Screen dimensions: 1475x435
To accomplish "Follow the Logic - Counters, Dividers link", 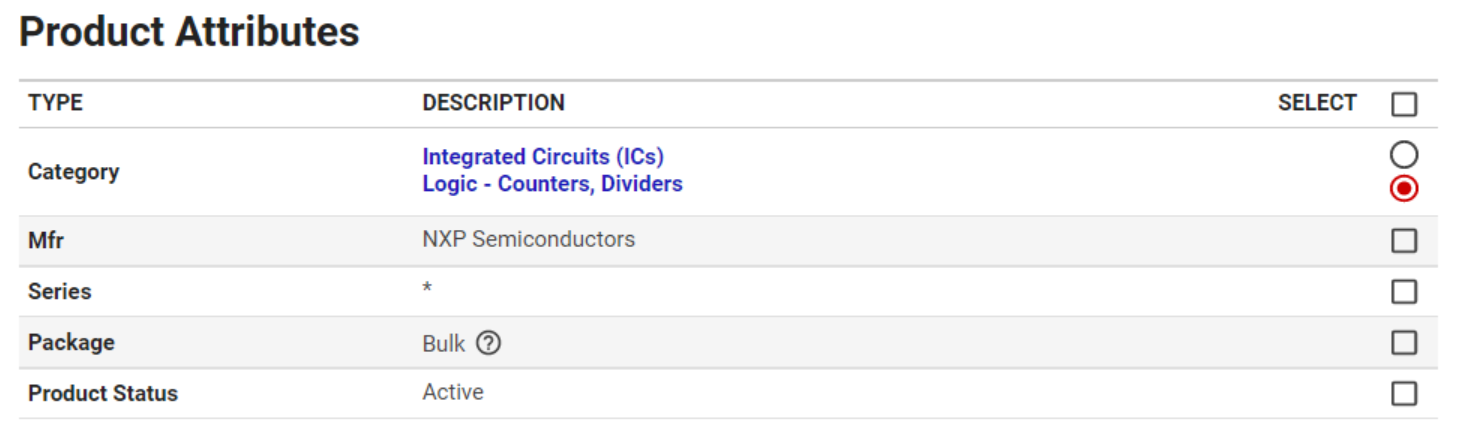I will pos(552,184).
